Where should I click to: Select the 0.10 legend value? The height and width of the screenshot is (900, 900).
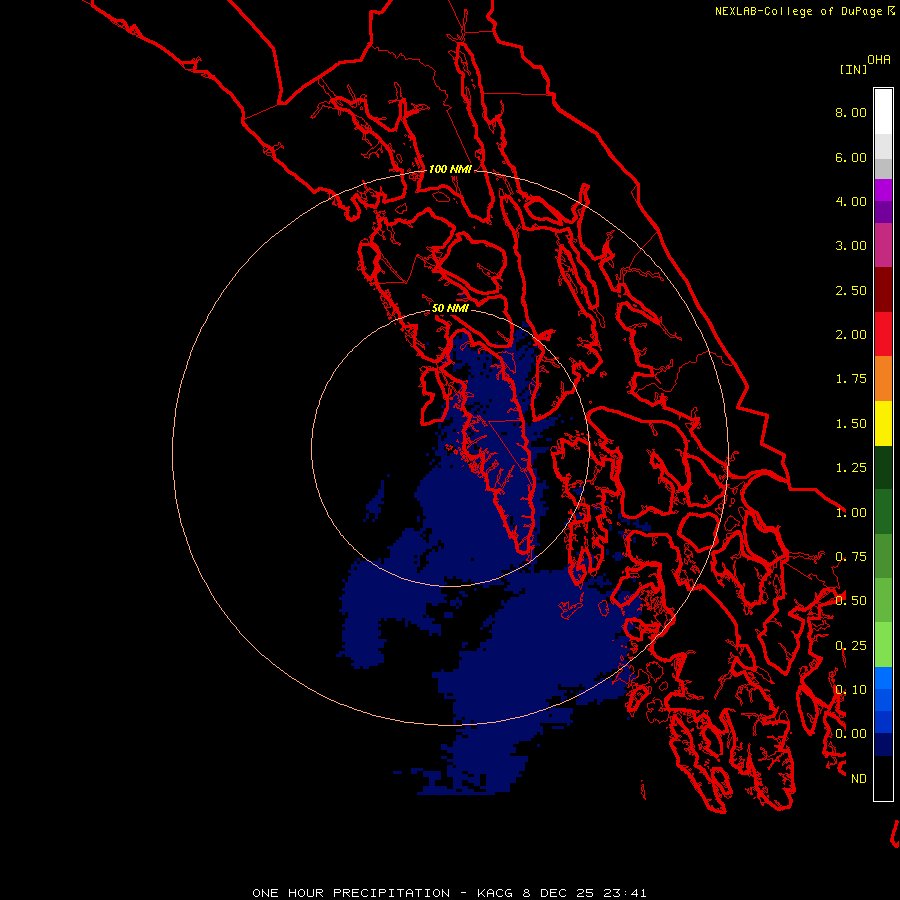coord(851,690)
